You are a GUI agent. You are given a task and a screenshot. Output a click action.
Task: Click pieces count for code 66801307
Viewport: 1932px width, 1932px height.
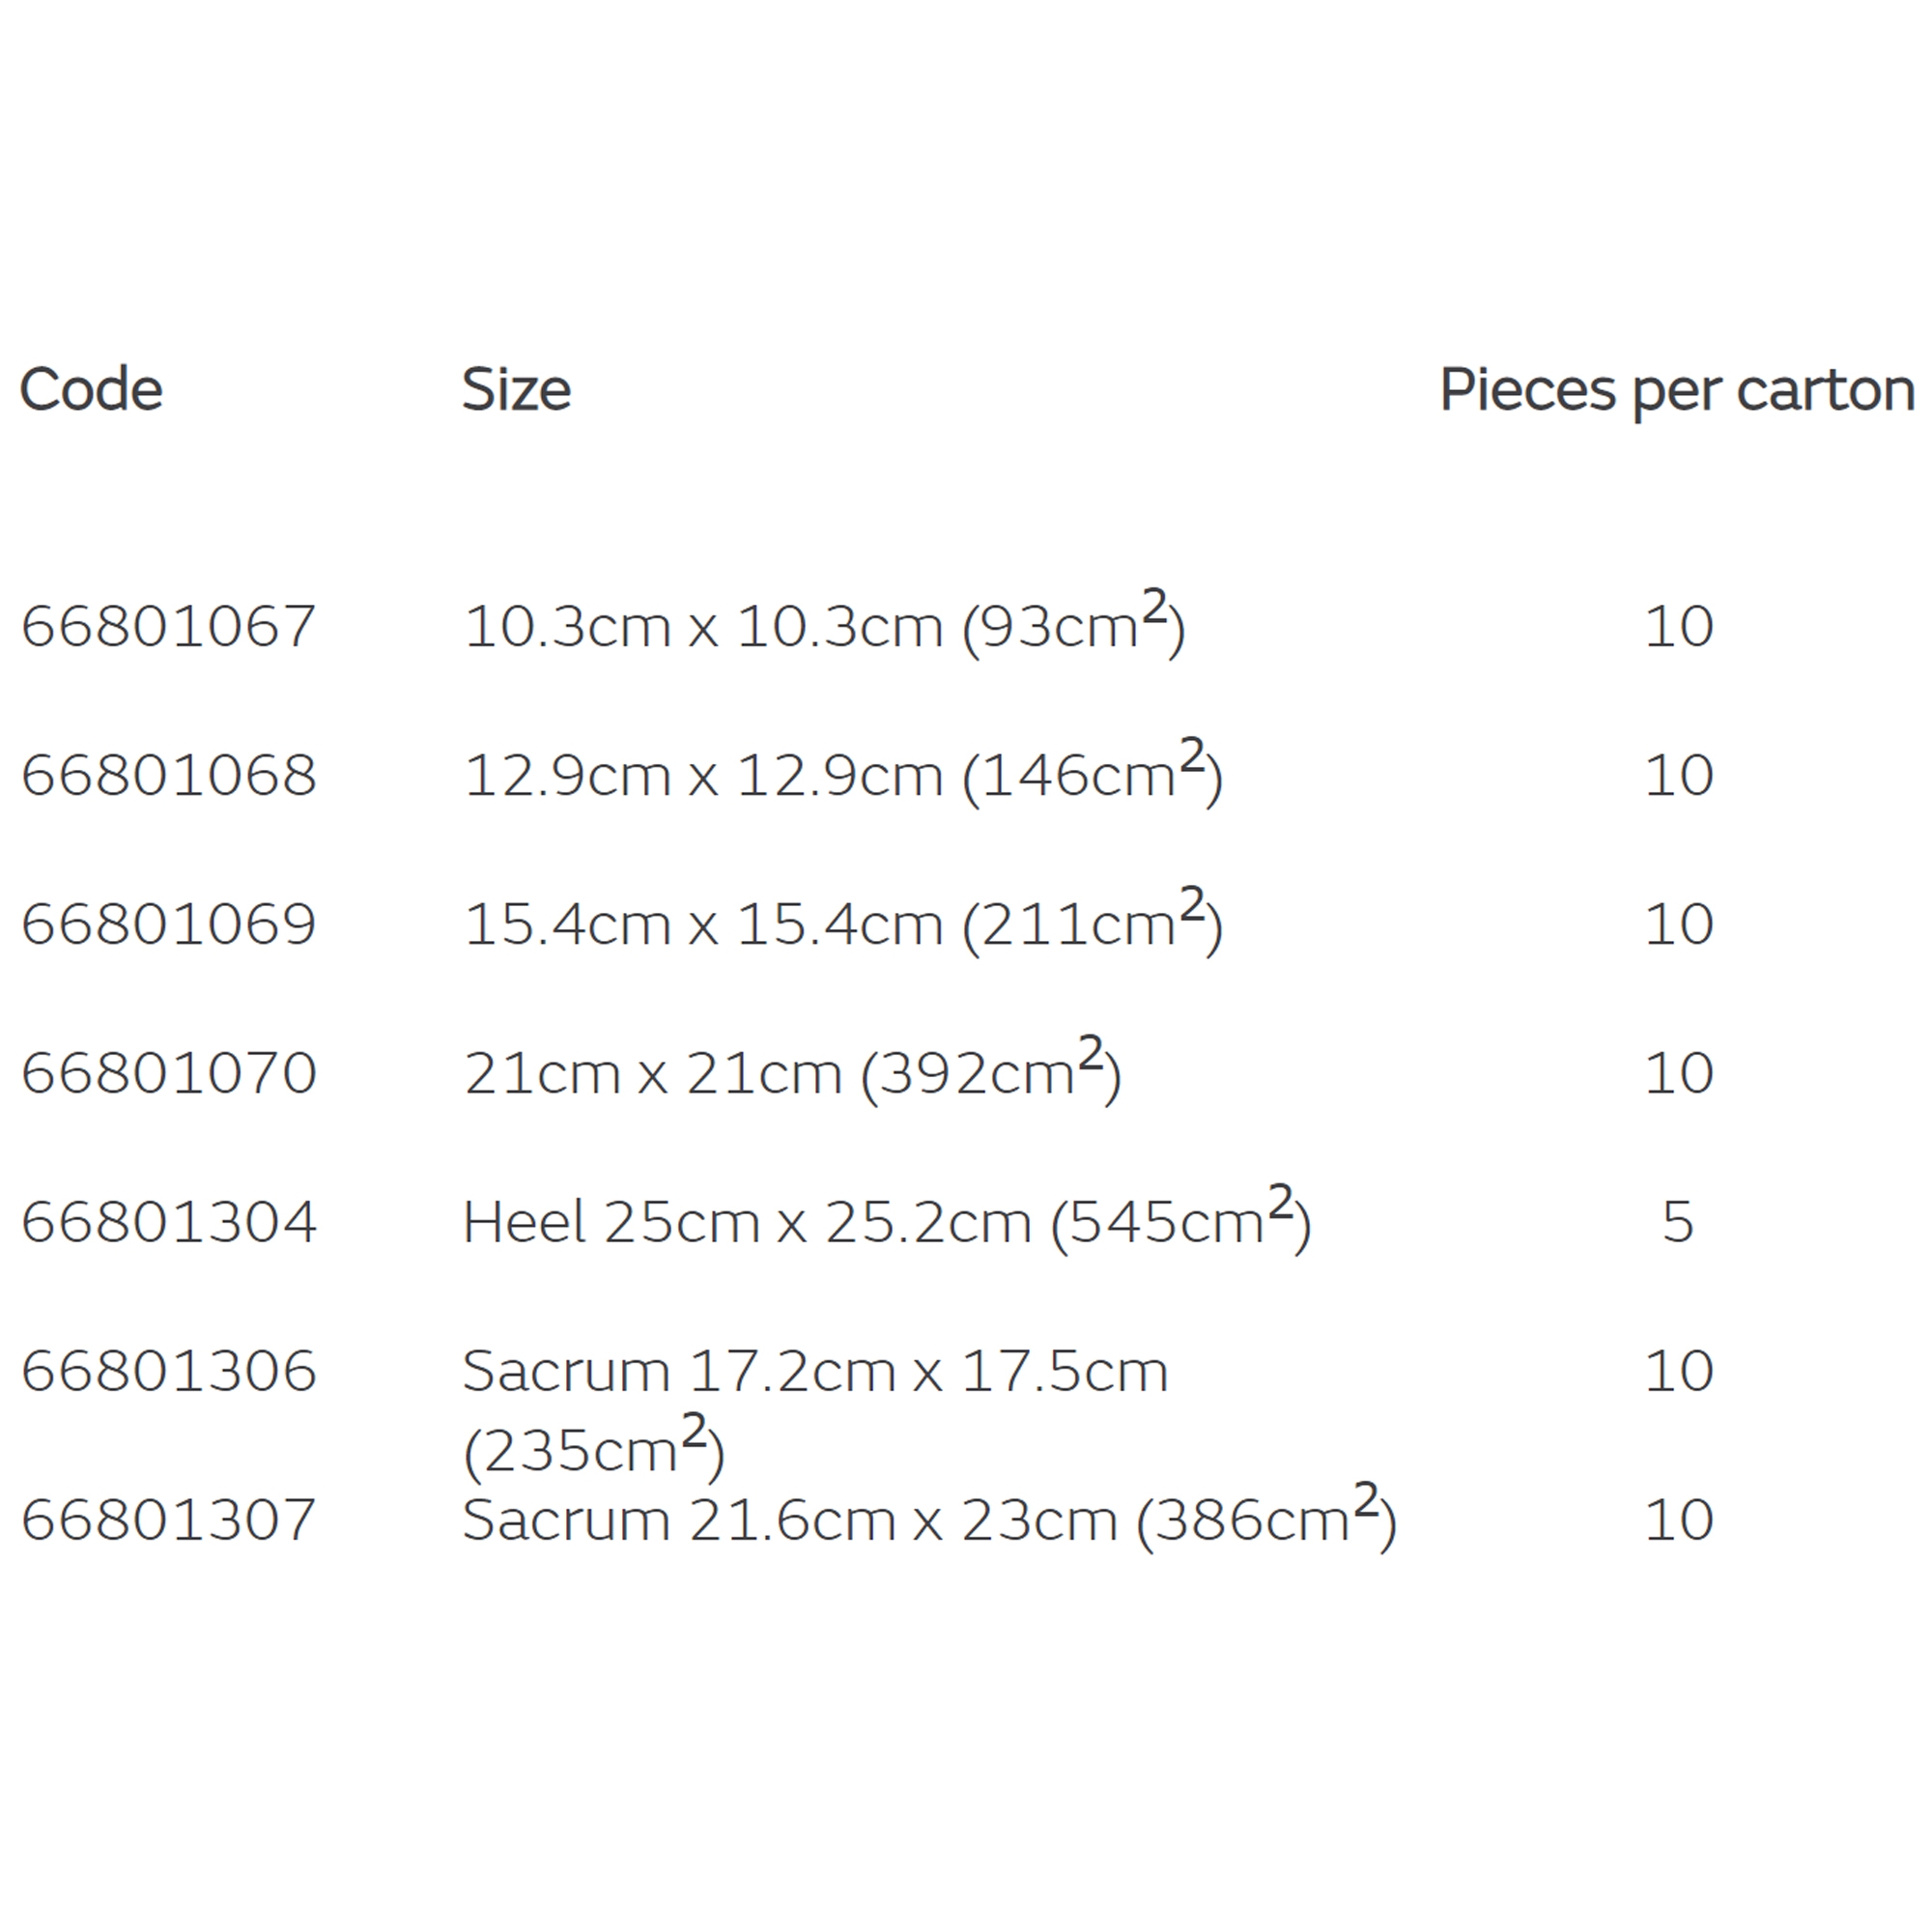1679,1520
